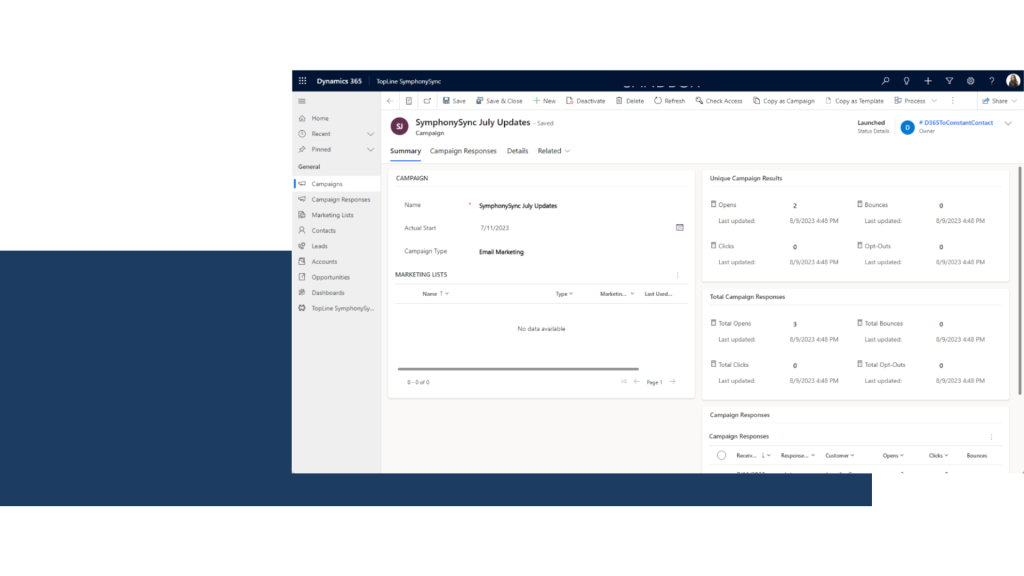1024x576 pixels.
Task: Click the main form vertical scrollbar
Action: (x=1020, y=281)
